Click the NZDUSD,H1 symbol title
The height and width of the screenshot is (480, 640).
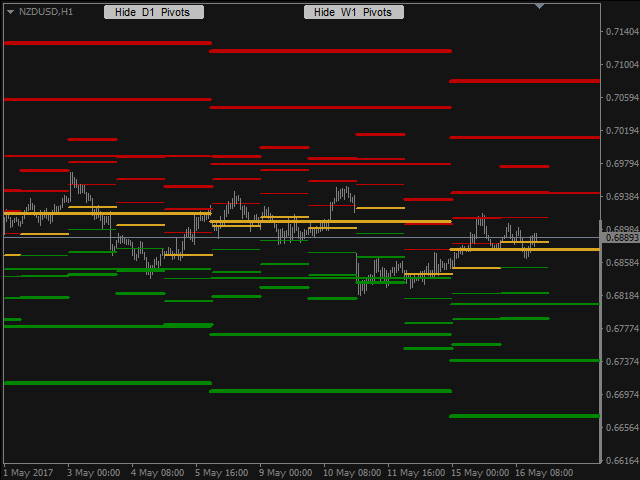[46, 12]
